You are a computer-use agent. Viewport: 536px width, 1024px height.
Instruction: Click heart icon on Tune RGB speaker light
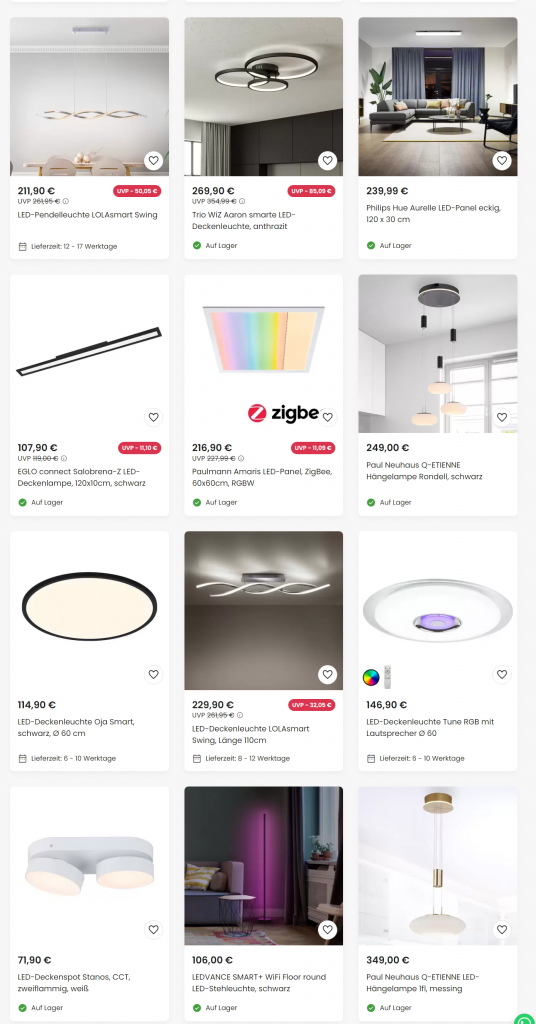(502, 674)
